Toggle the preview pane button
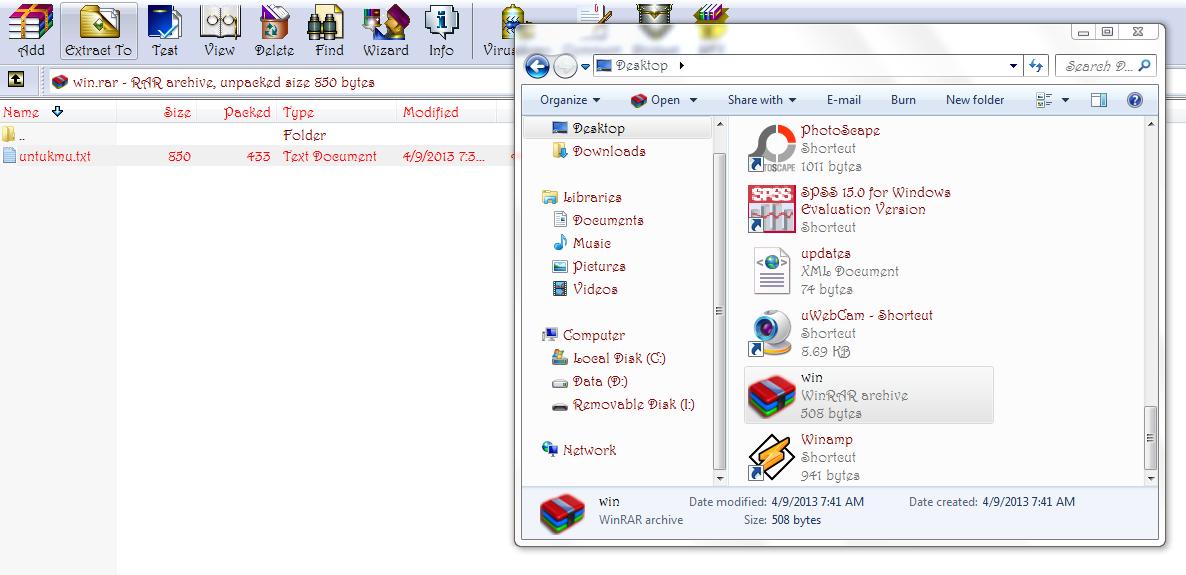The image size is (1186, 575). pos(1099,100)
